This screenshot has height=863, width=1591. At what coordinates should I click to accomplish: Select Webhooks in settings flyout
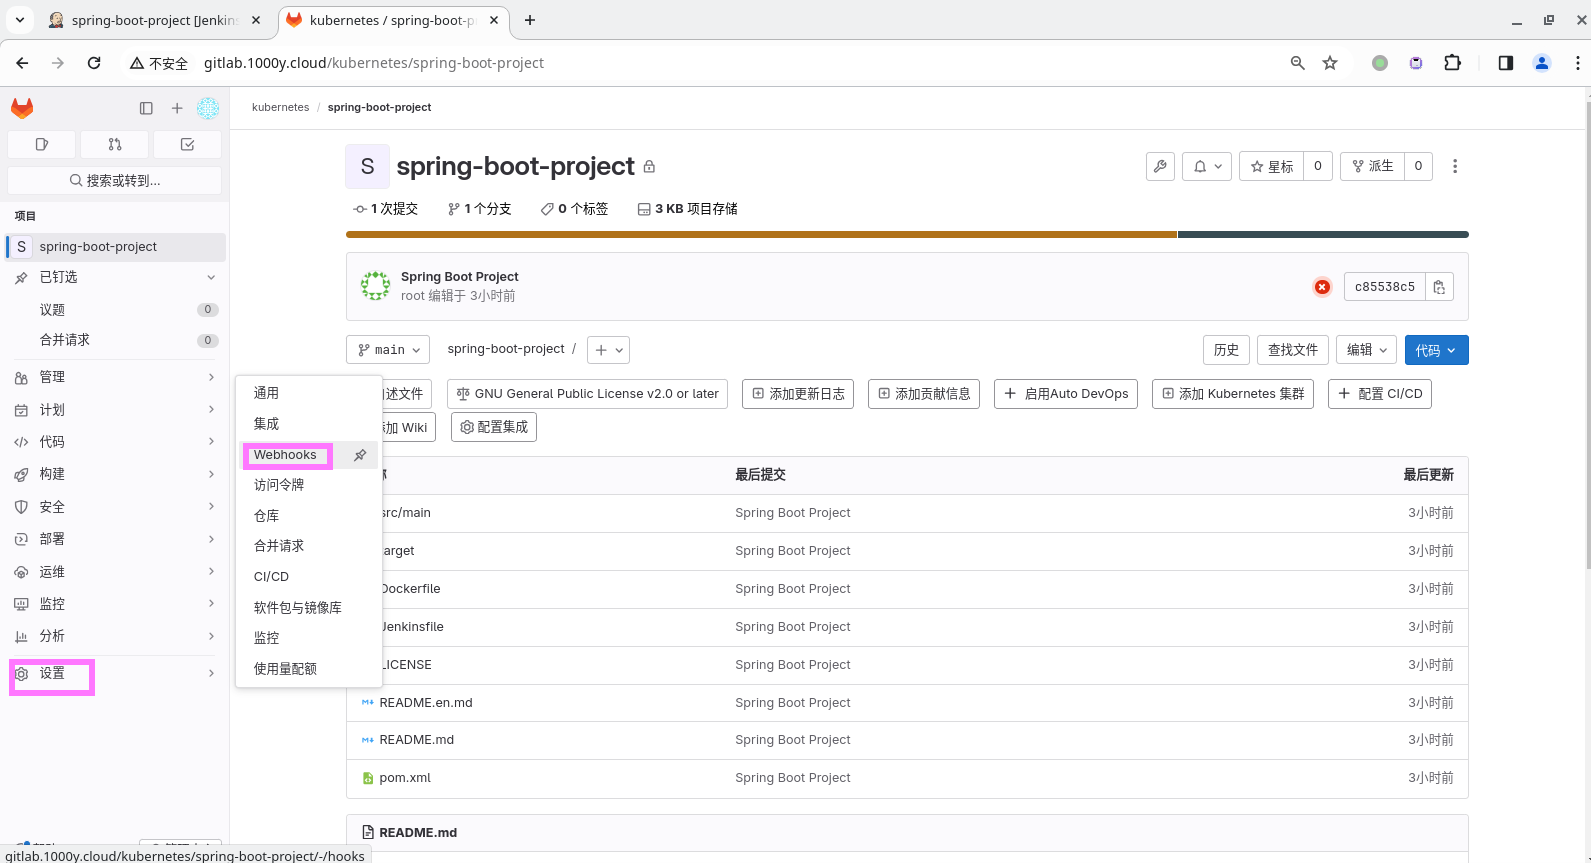(x=285, y=455)
